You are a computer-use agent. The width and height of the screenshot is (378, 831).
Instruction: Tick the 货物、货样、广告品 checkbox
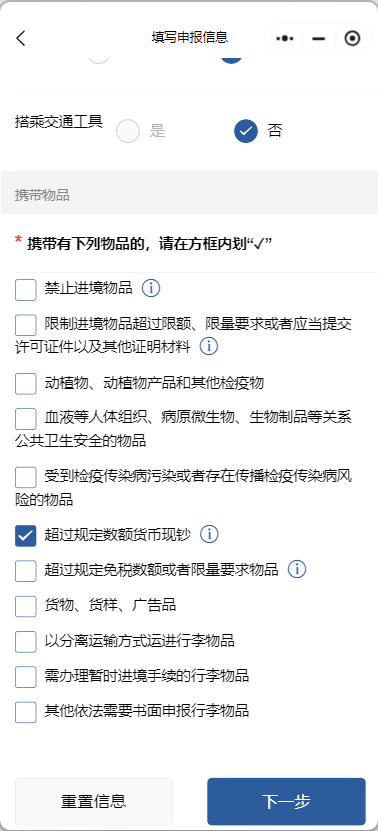pos(25,606)
